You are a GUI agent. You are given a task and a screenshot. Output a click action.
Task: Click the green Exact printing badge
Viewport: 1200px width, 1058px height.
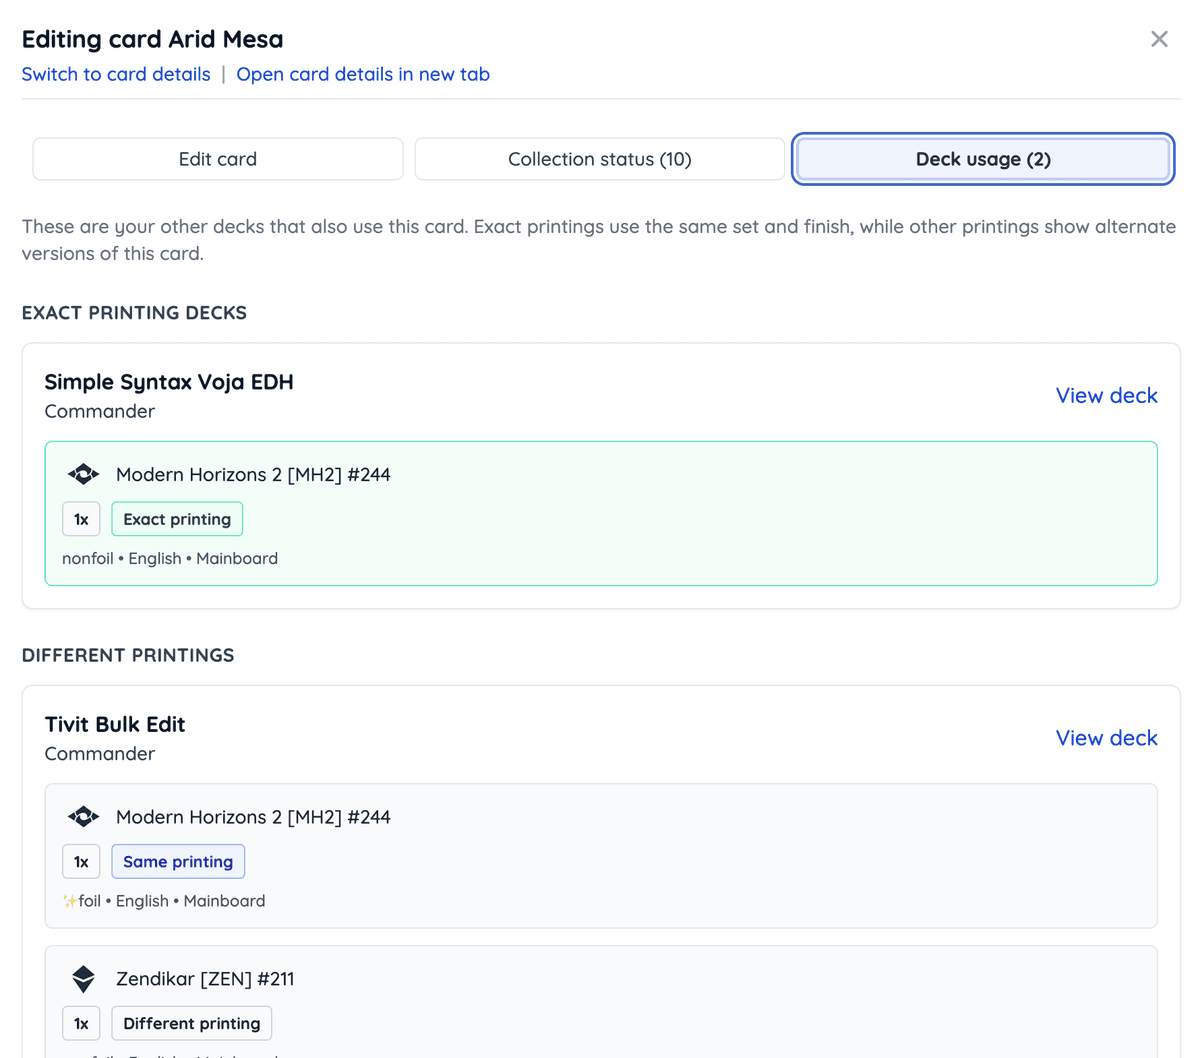(x=177, y=519)
